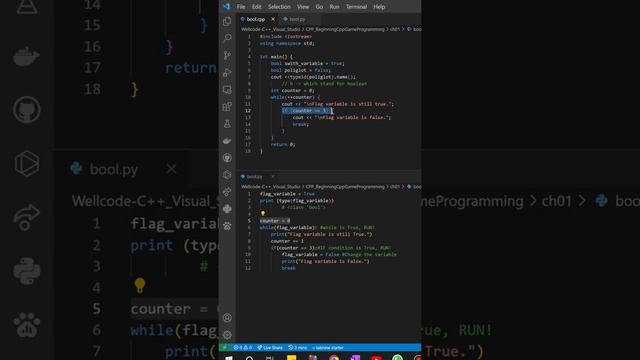Click the 'int main() {' line in bool.cpp
Viewport: 640px width, 360px height.
276,57
